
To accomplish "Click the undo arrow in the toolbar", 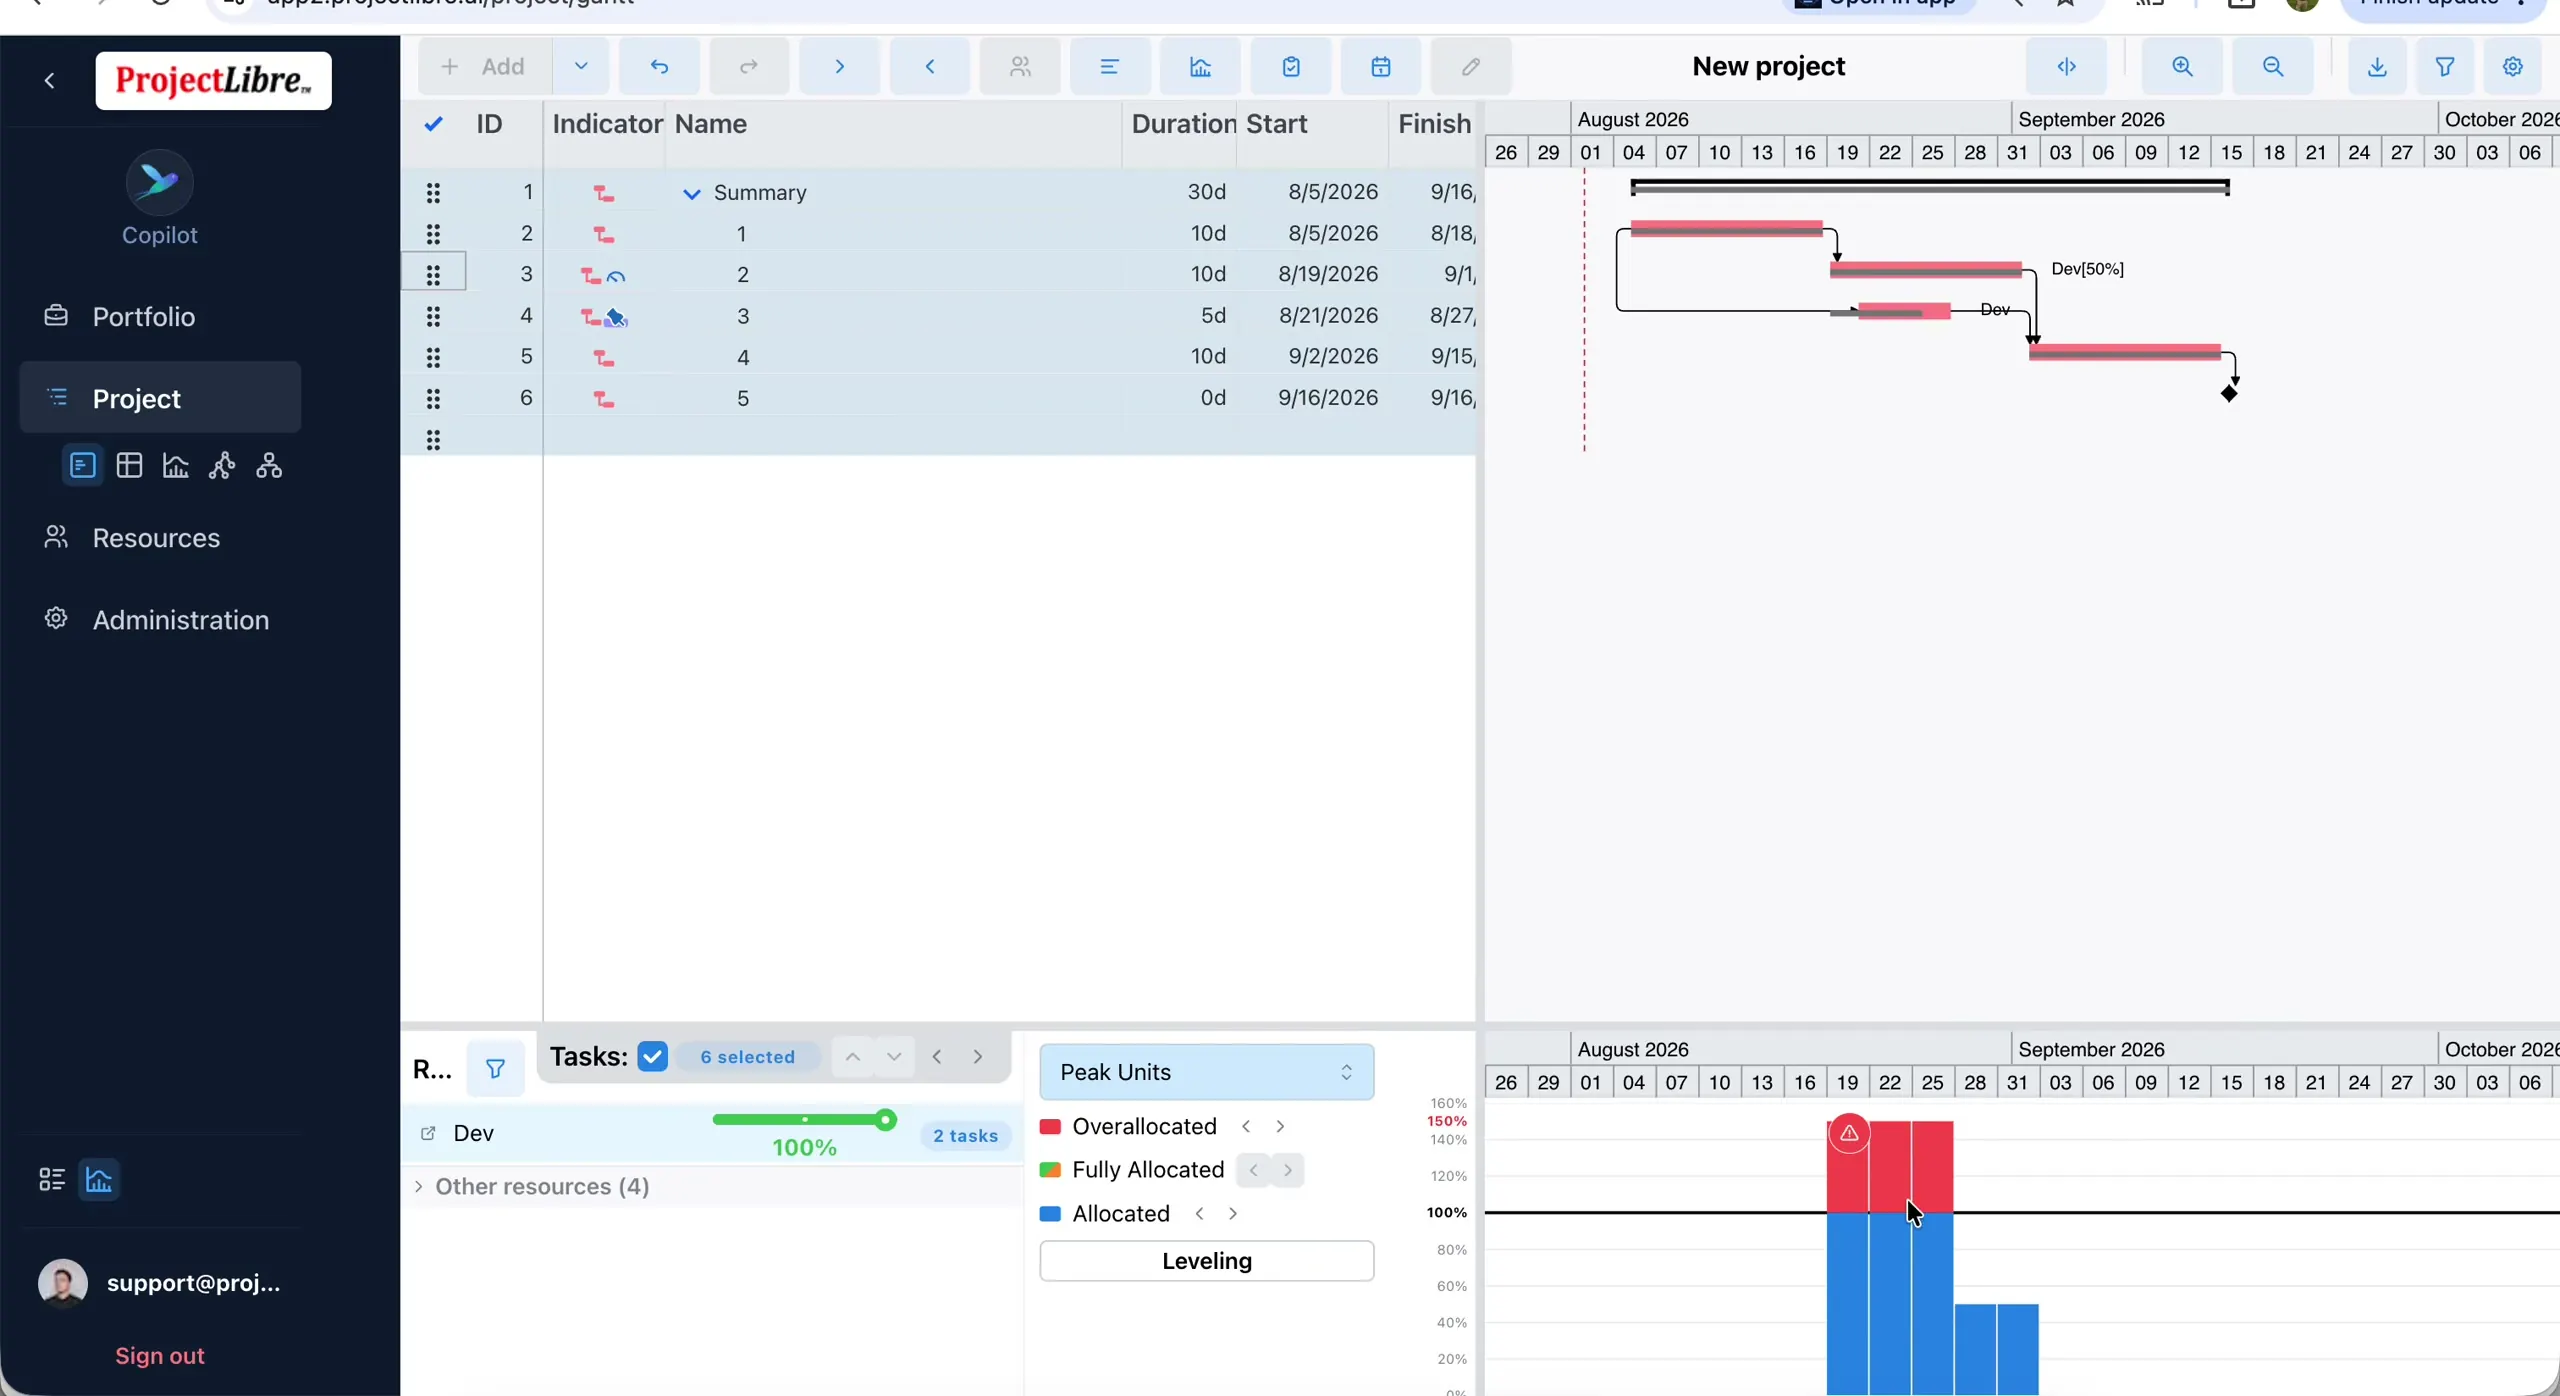I will pyautogui.click(x=659, y=67).
